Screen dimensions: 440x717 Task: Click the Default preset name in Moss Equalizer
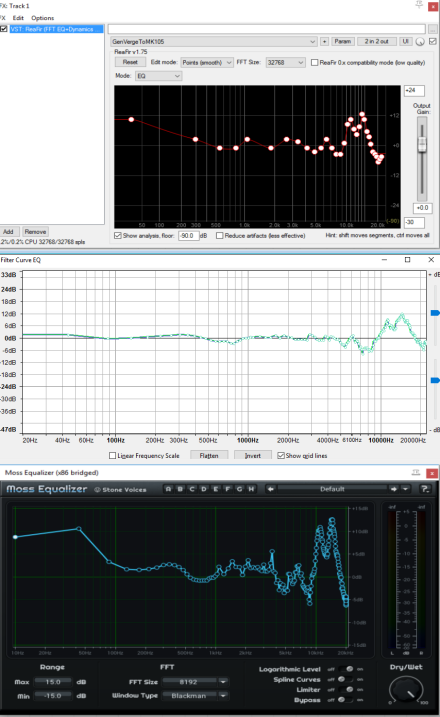click(332, 489)
